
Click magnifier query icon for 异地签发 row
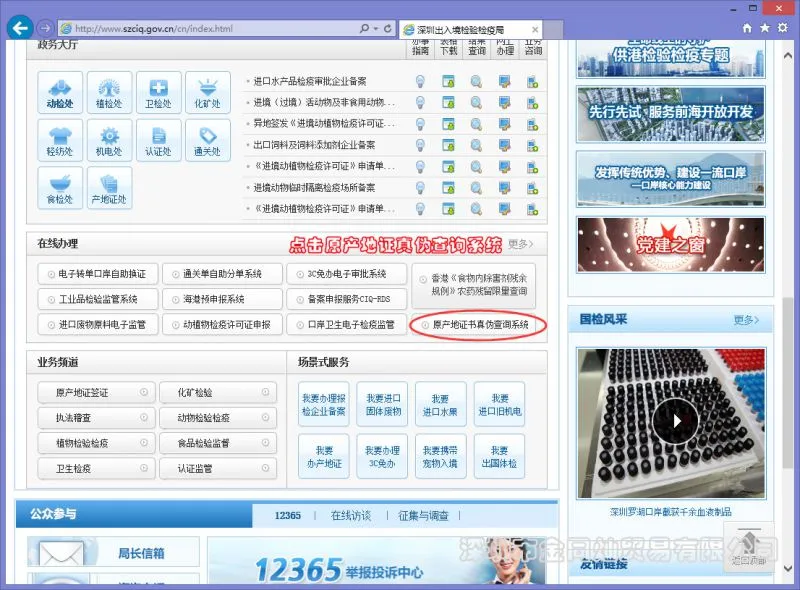pyautogui.click(x=476, y=124)
